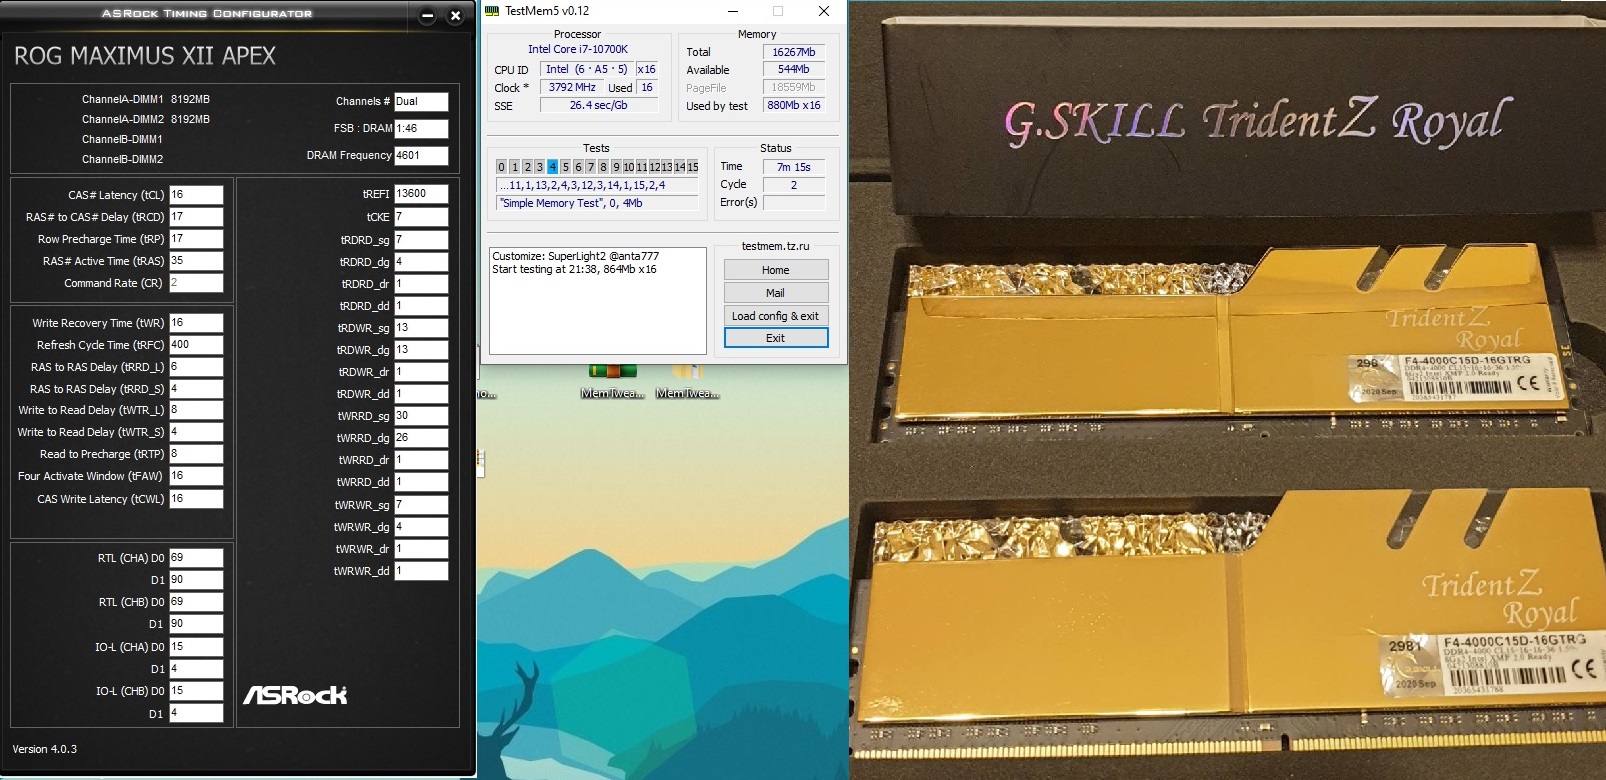Click the Write to Read Delay (tWTR_S) field
The width and height of the screenshot is (1606, 780).
pos(196,432)
